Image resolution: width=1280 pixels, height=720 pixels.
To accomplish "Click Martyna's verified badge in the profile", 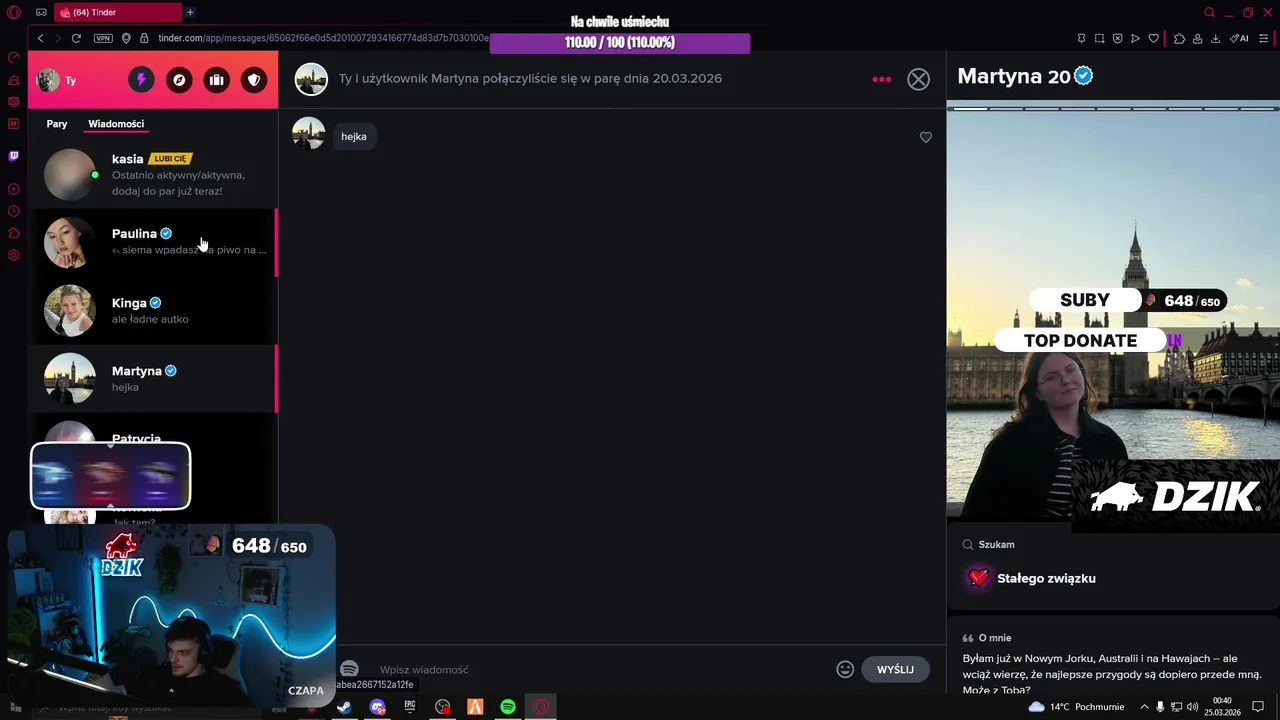I will point(1083,76).
